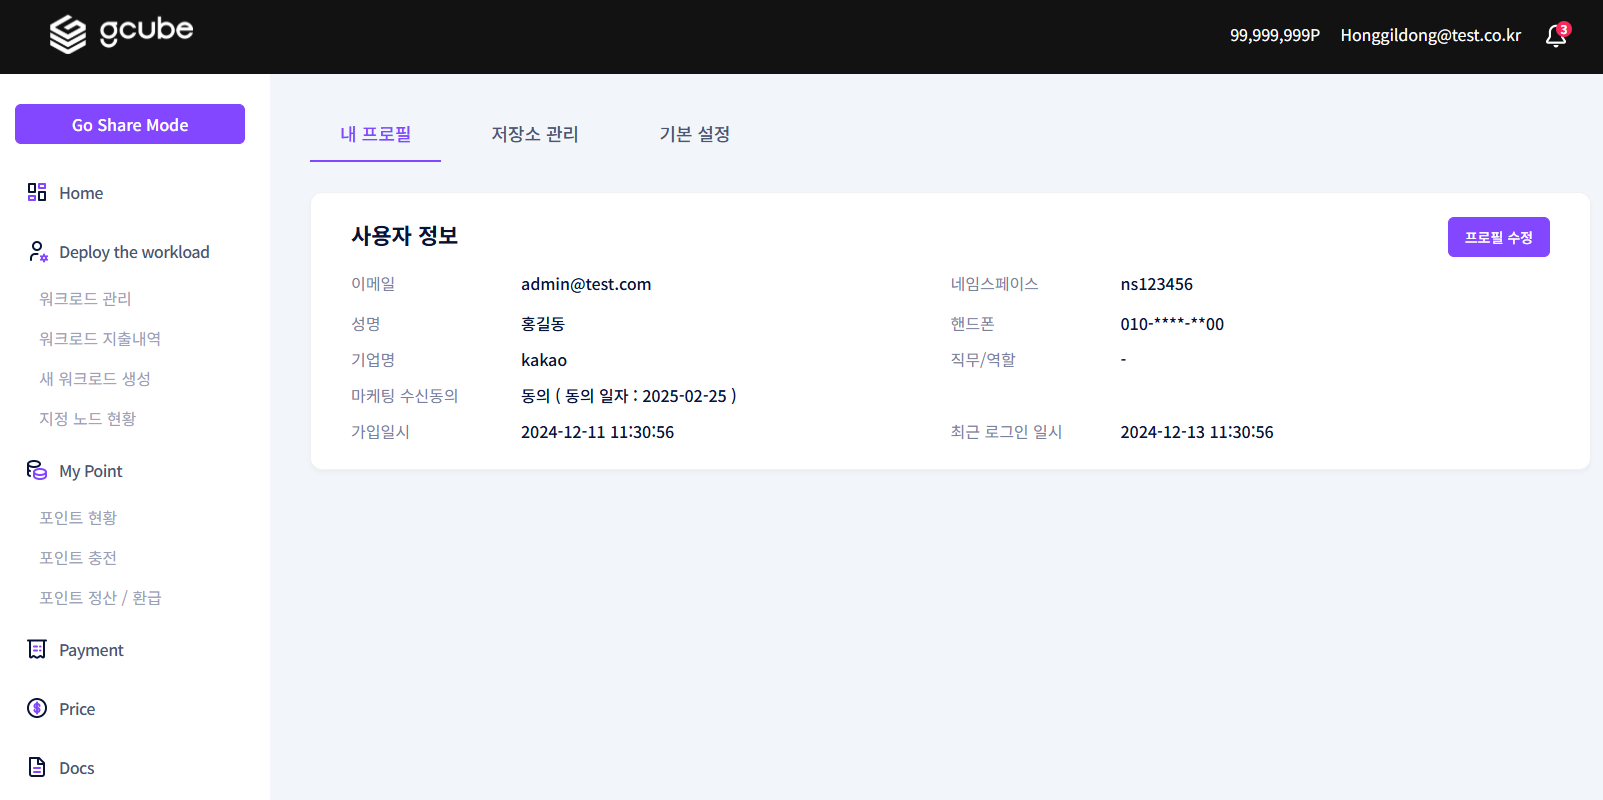This screenshot has height=800, width=1603.
Task: Click the Deploy the workload icon
Action: point(38,252)
